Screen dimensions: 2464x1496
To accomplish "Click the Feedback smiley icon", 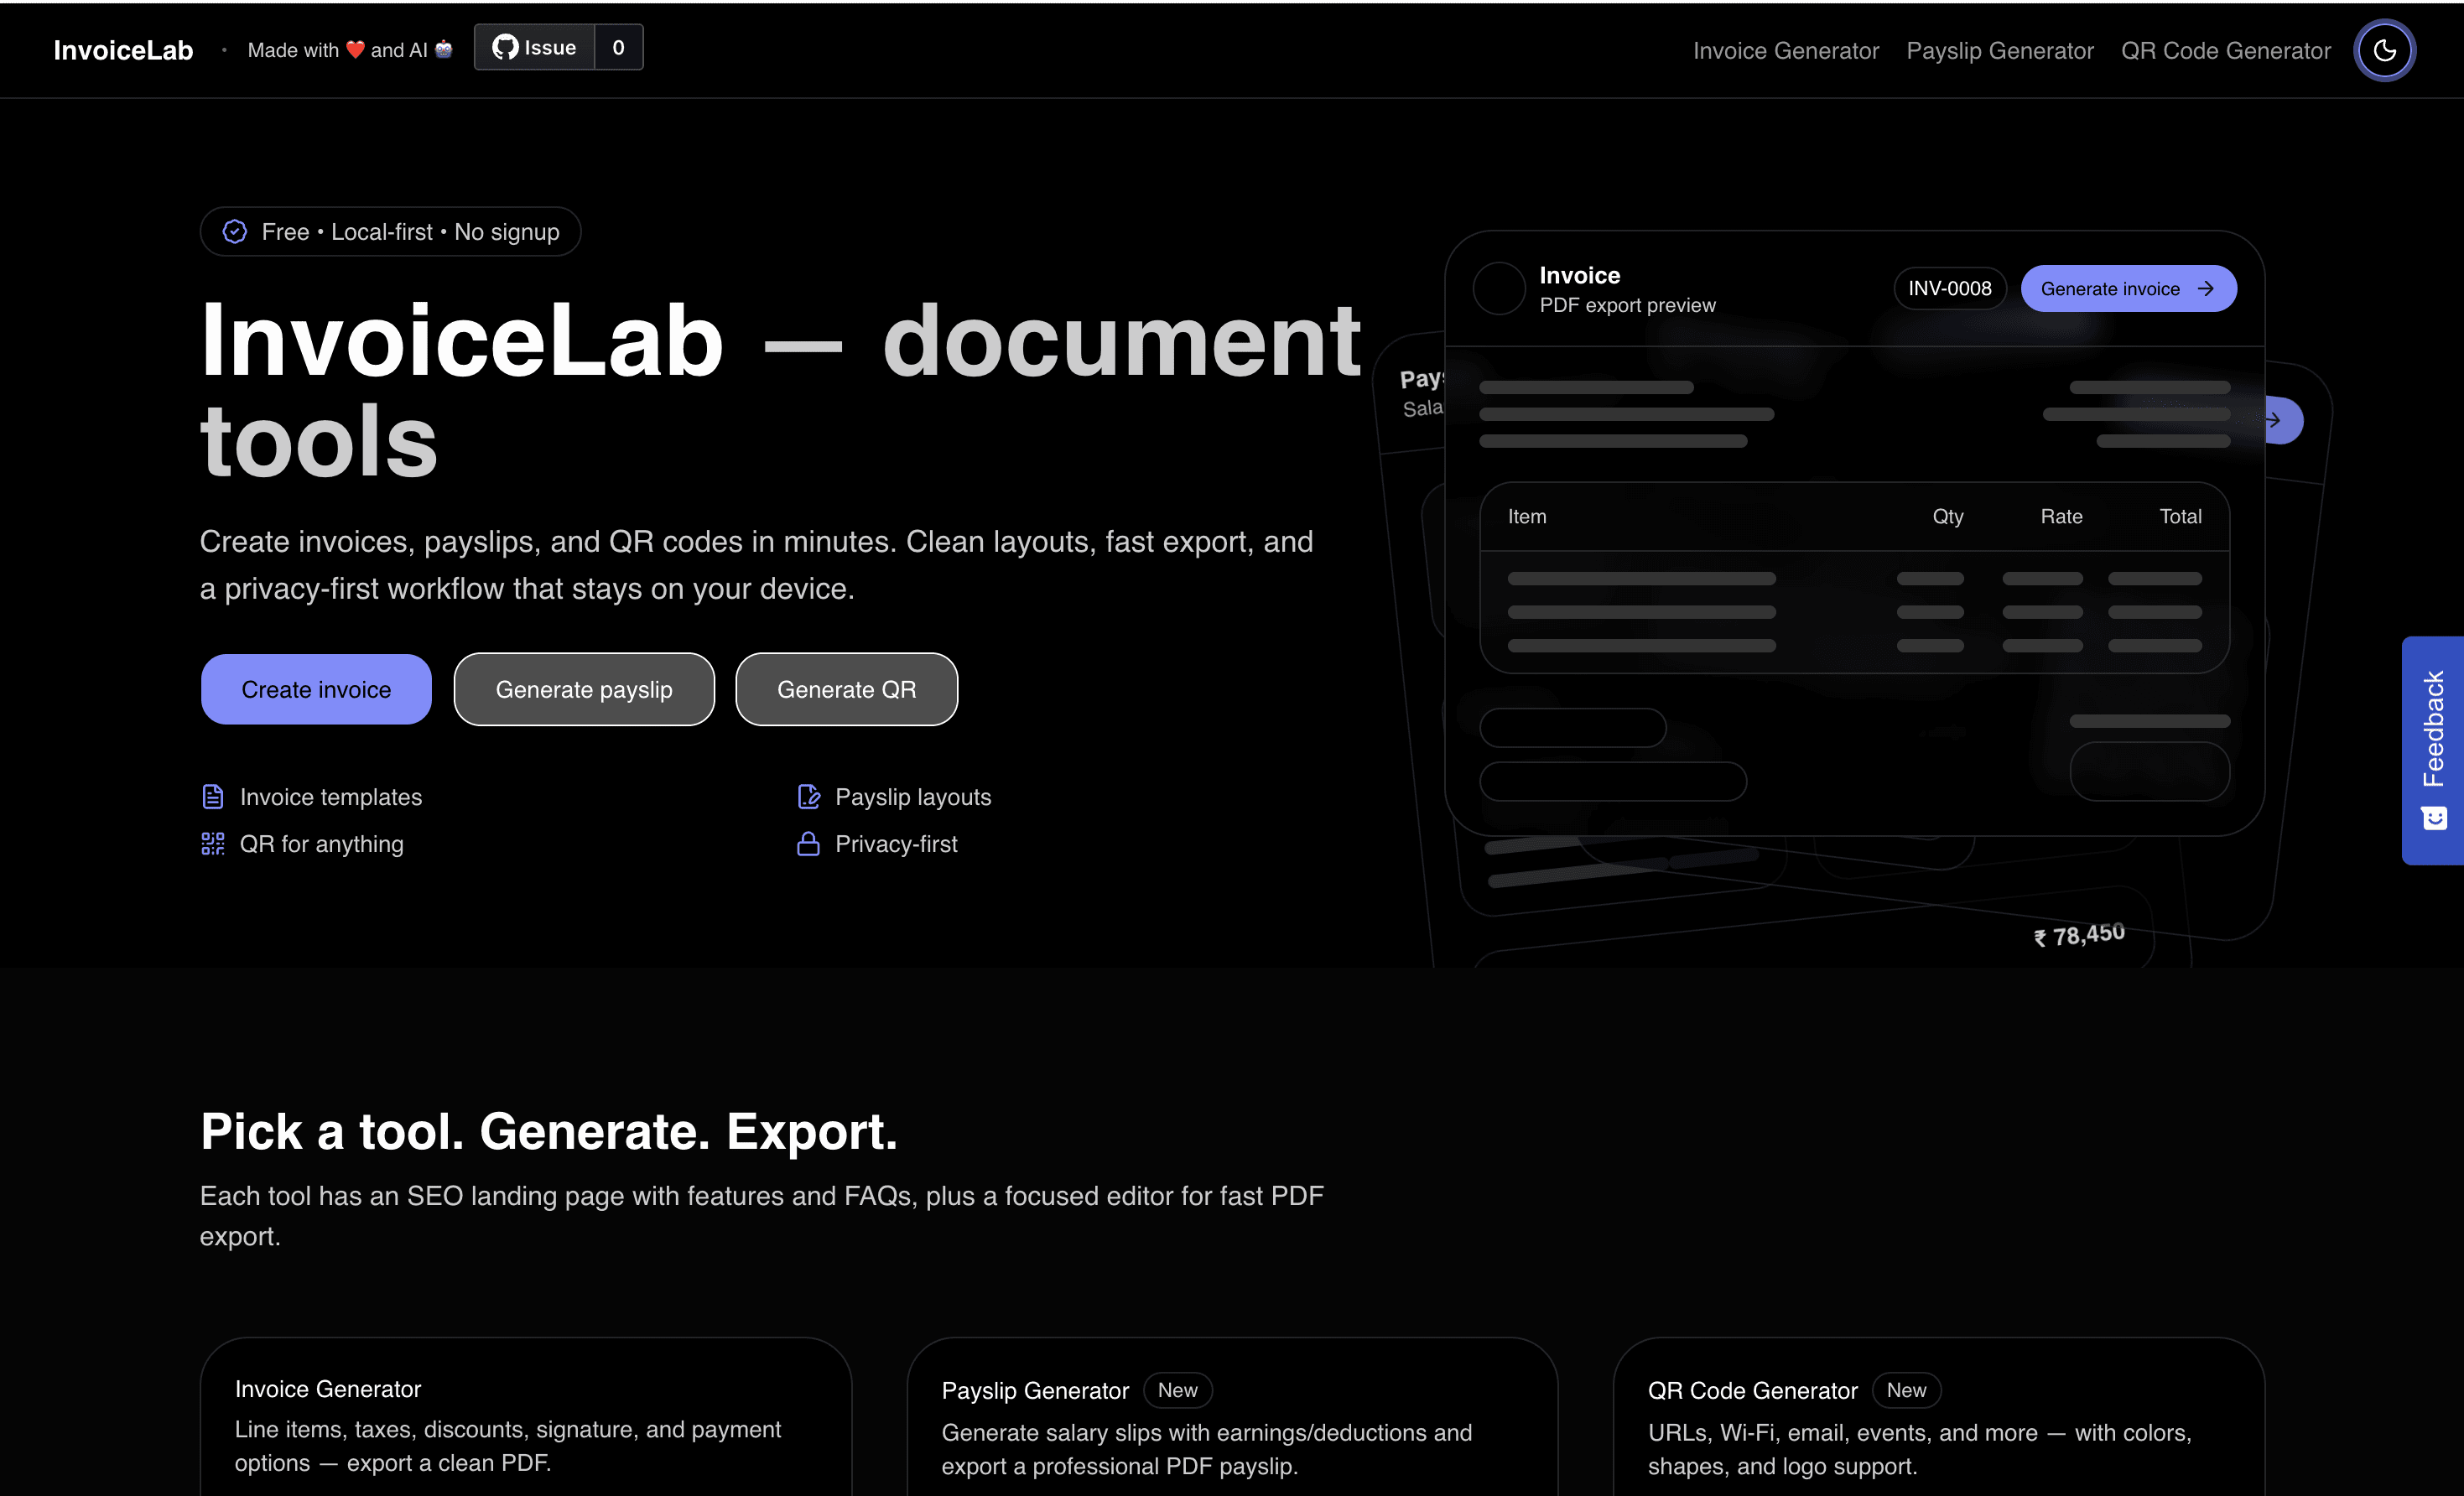I will tap(2434, 818).
